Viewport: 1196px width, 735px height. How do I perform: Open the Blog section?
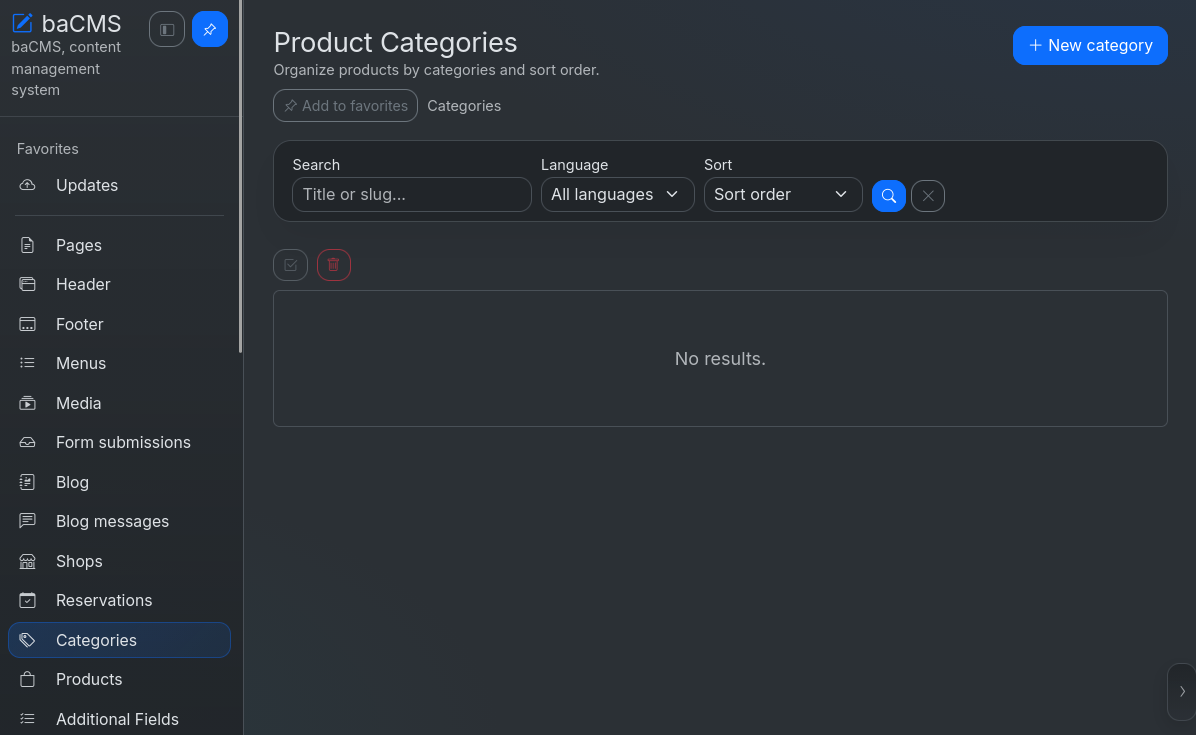[72, 483]
